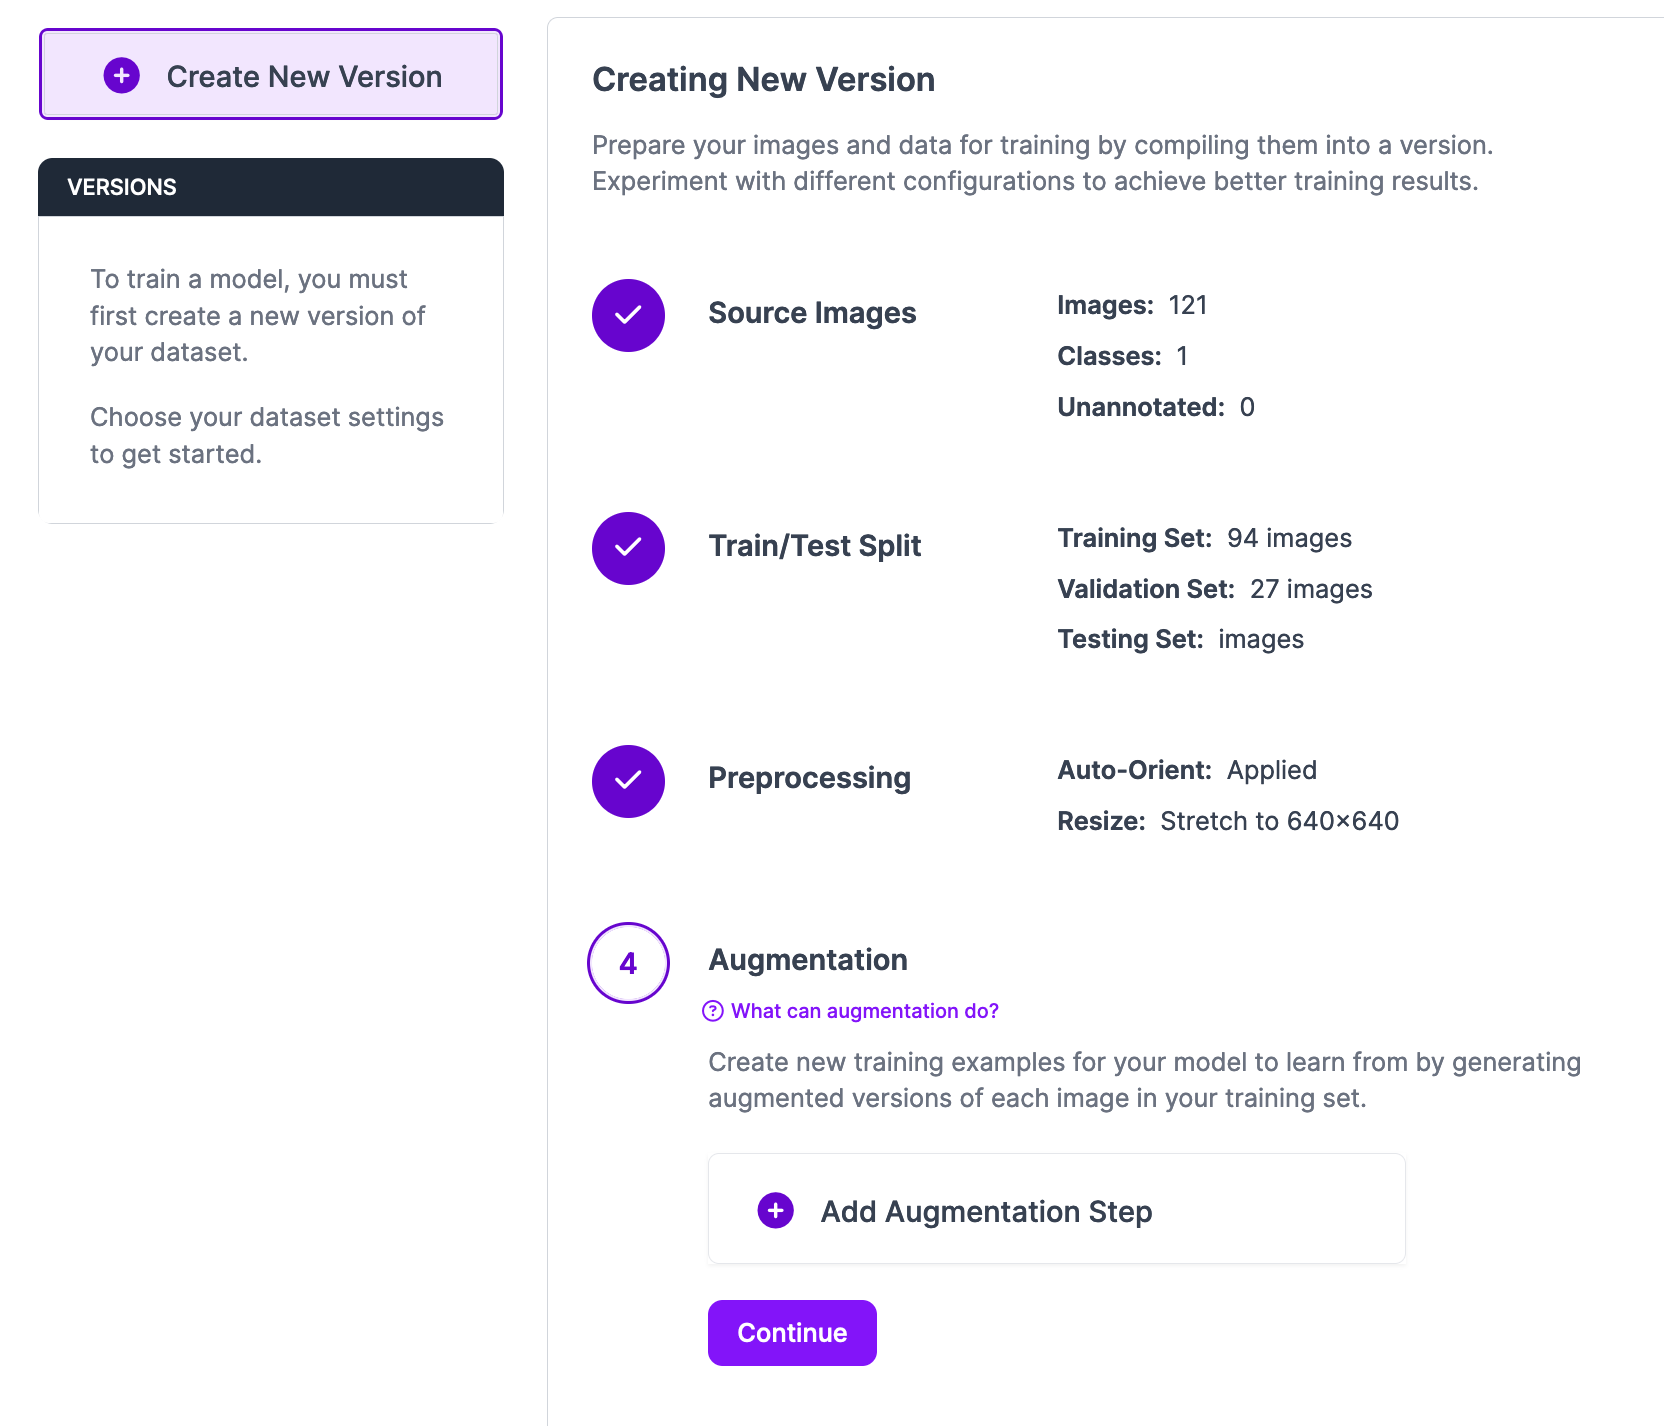1664x1426 pixels.
Task: Expand the Train/Test Split step
Action: (x=815, y=546)
